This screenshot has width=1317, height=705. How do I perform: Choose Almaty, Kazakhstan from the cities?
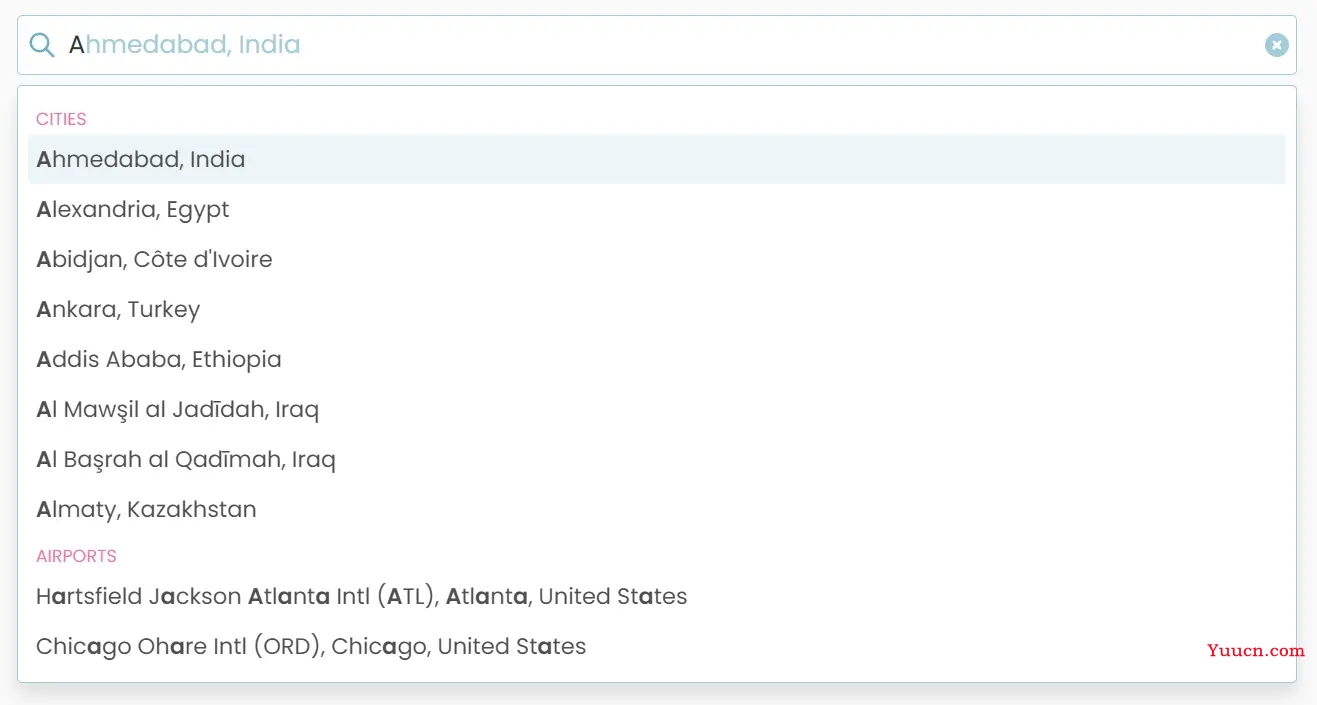pyautogui.click(x=657, y=509)
